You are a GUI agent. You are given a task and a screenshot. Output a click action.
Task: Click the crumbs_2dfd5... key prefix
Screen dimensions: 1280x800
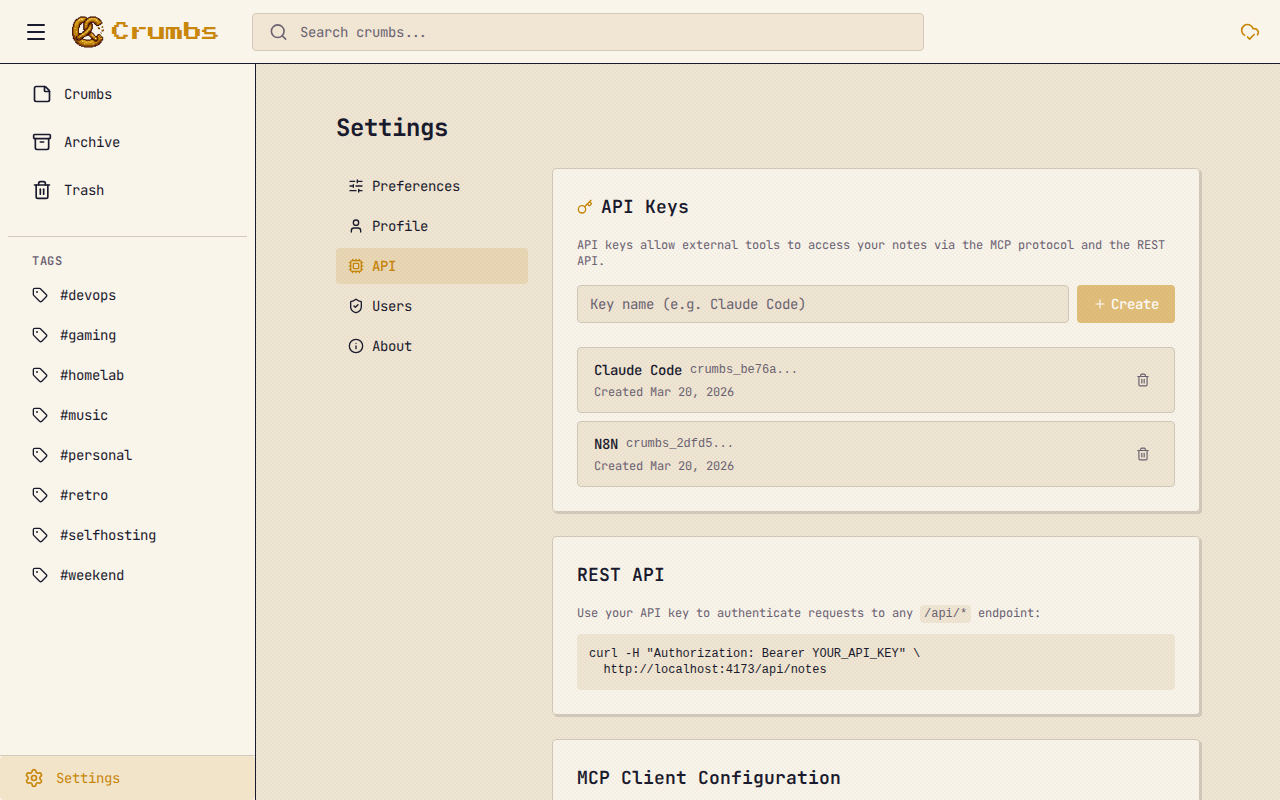[680, 443]
